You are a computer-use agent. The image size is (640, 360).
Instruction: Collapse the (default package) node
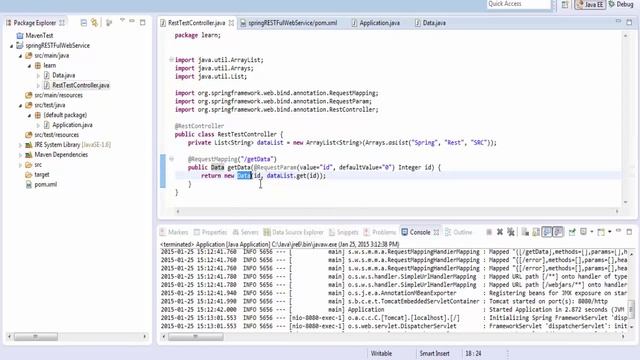tap(29, 115)
